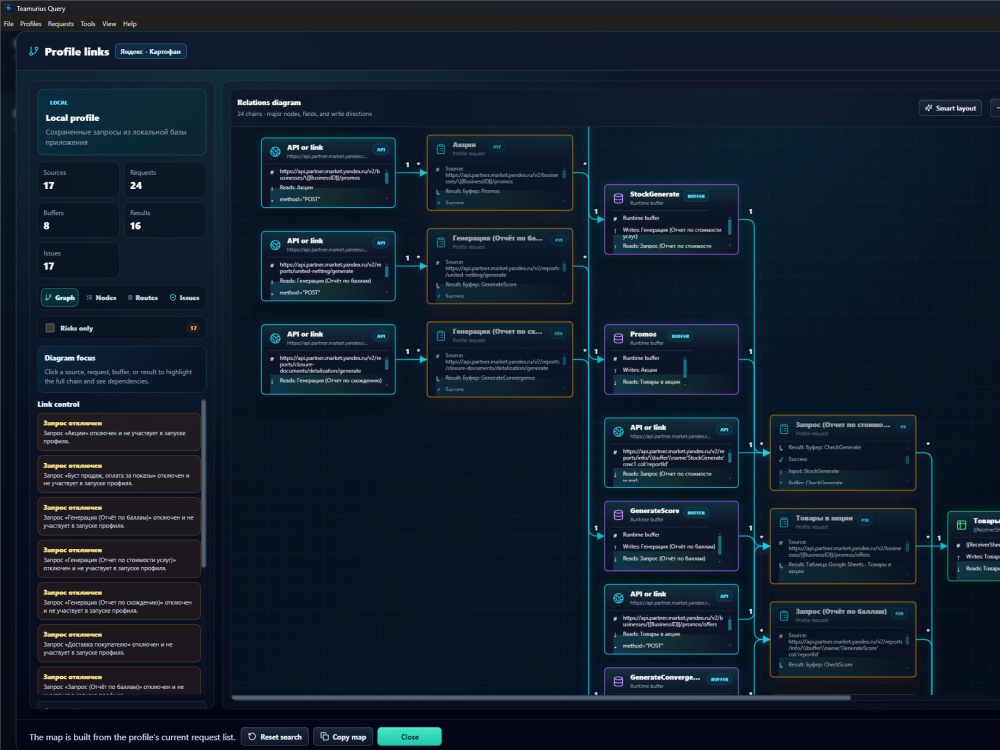Click the Товары в акции request icon
This screenshot has width=1000, height=750.
[784, 522]
